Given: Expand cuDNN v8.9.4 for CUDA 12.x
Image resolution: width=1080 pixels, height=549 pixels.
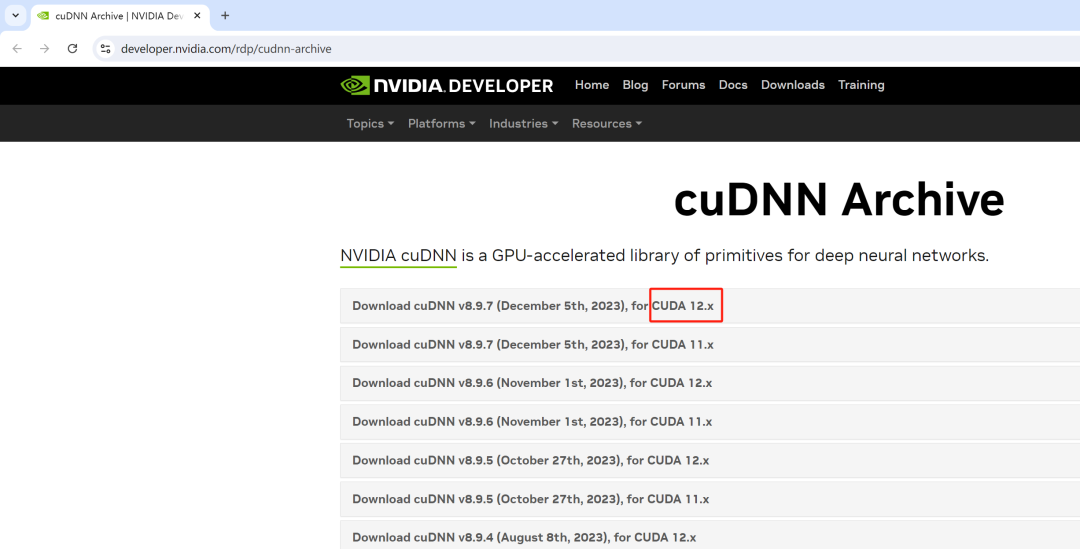Looking at the screenshot, I should (x=710, y=535).
